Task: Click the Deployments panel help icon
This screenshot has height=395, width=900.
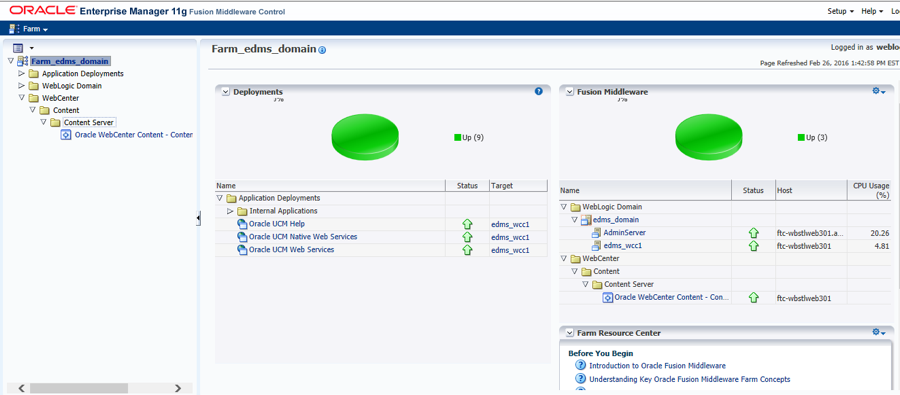Action: coord(538,91)
